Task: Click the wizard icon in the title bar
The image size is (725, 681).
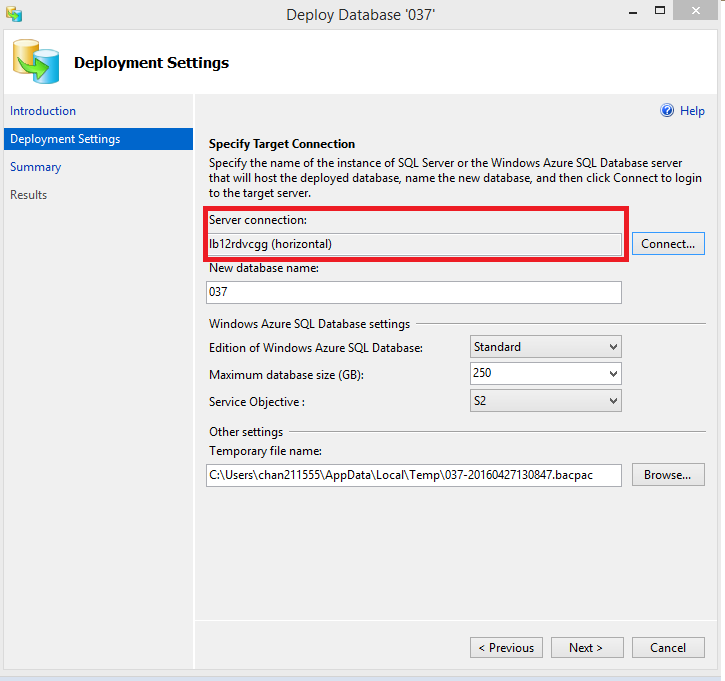Action: coord(14,14)
